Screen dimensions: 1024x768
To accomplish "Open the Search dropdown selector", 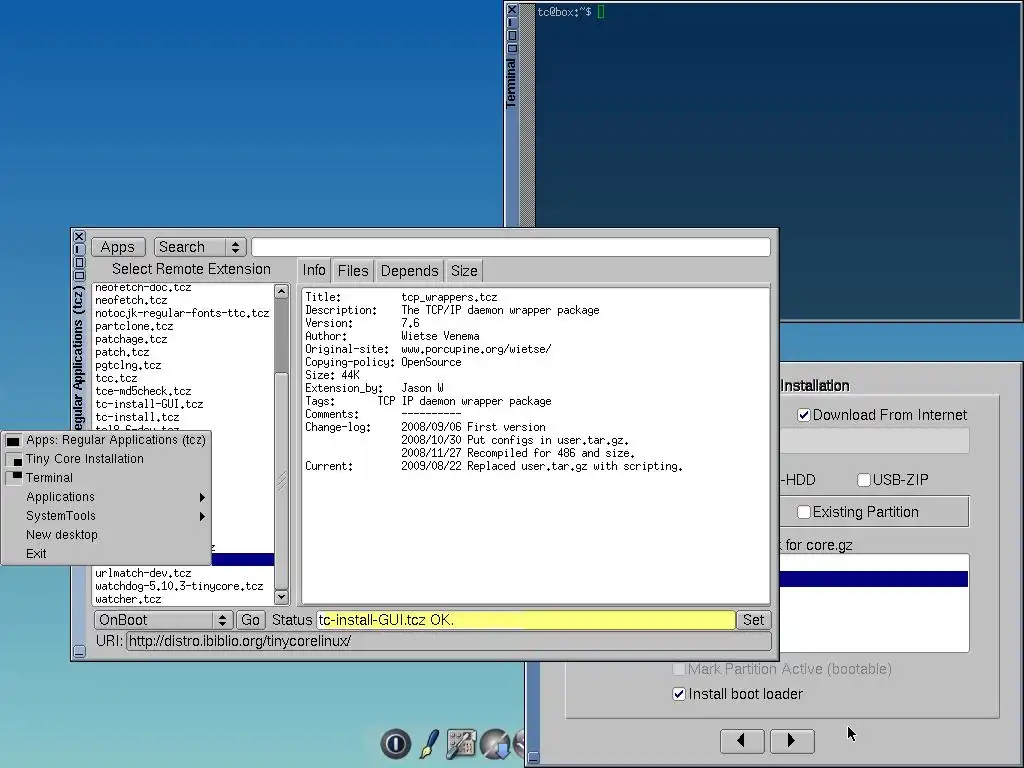I will click(x=200, y=247).
